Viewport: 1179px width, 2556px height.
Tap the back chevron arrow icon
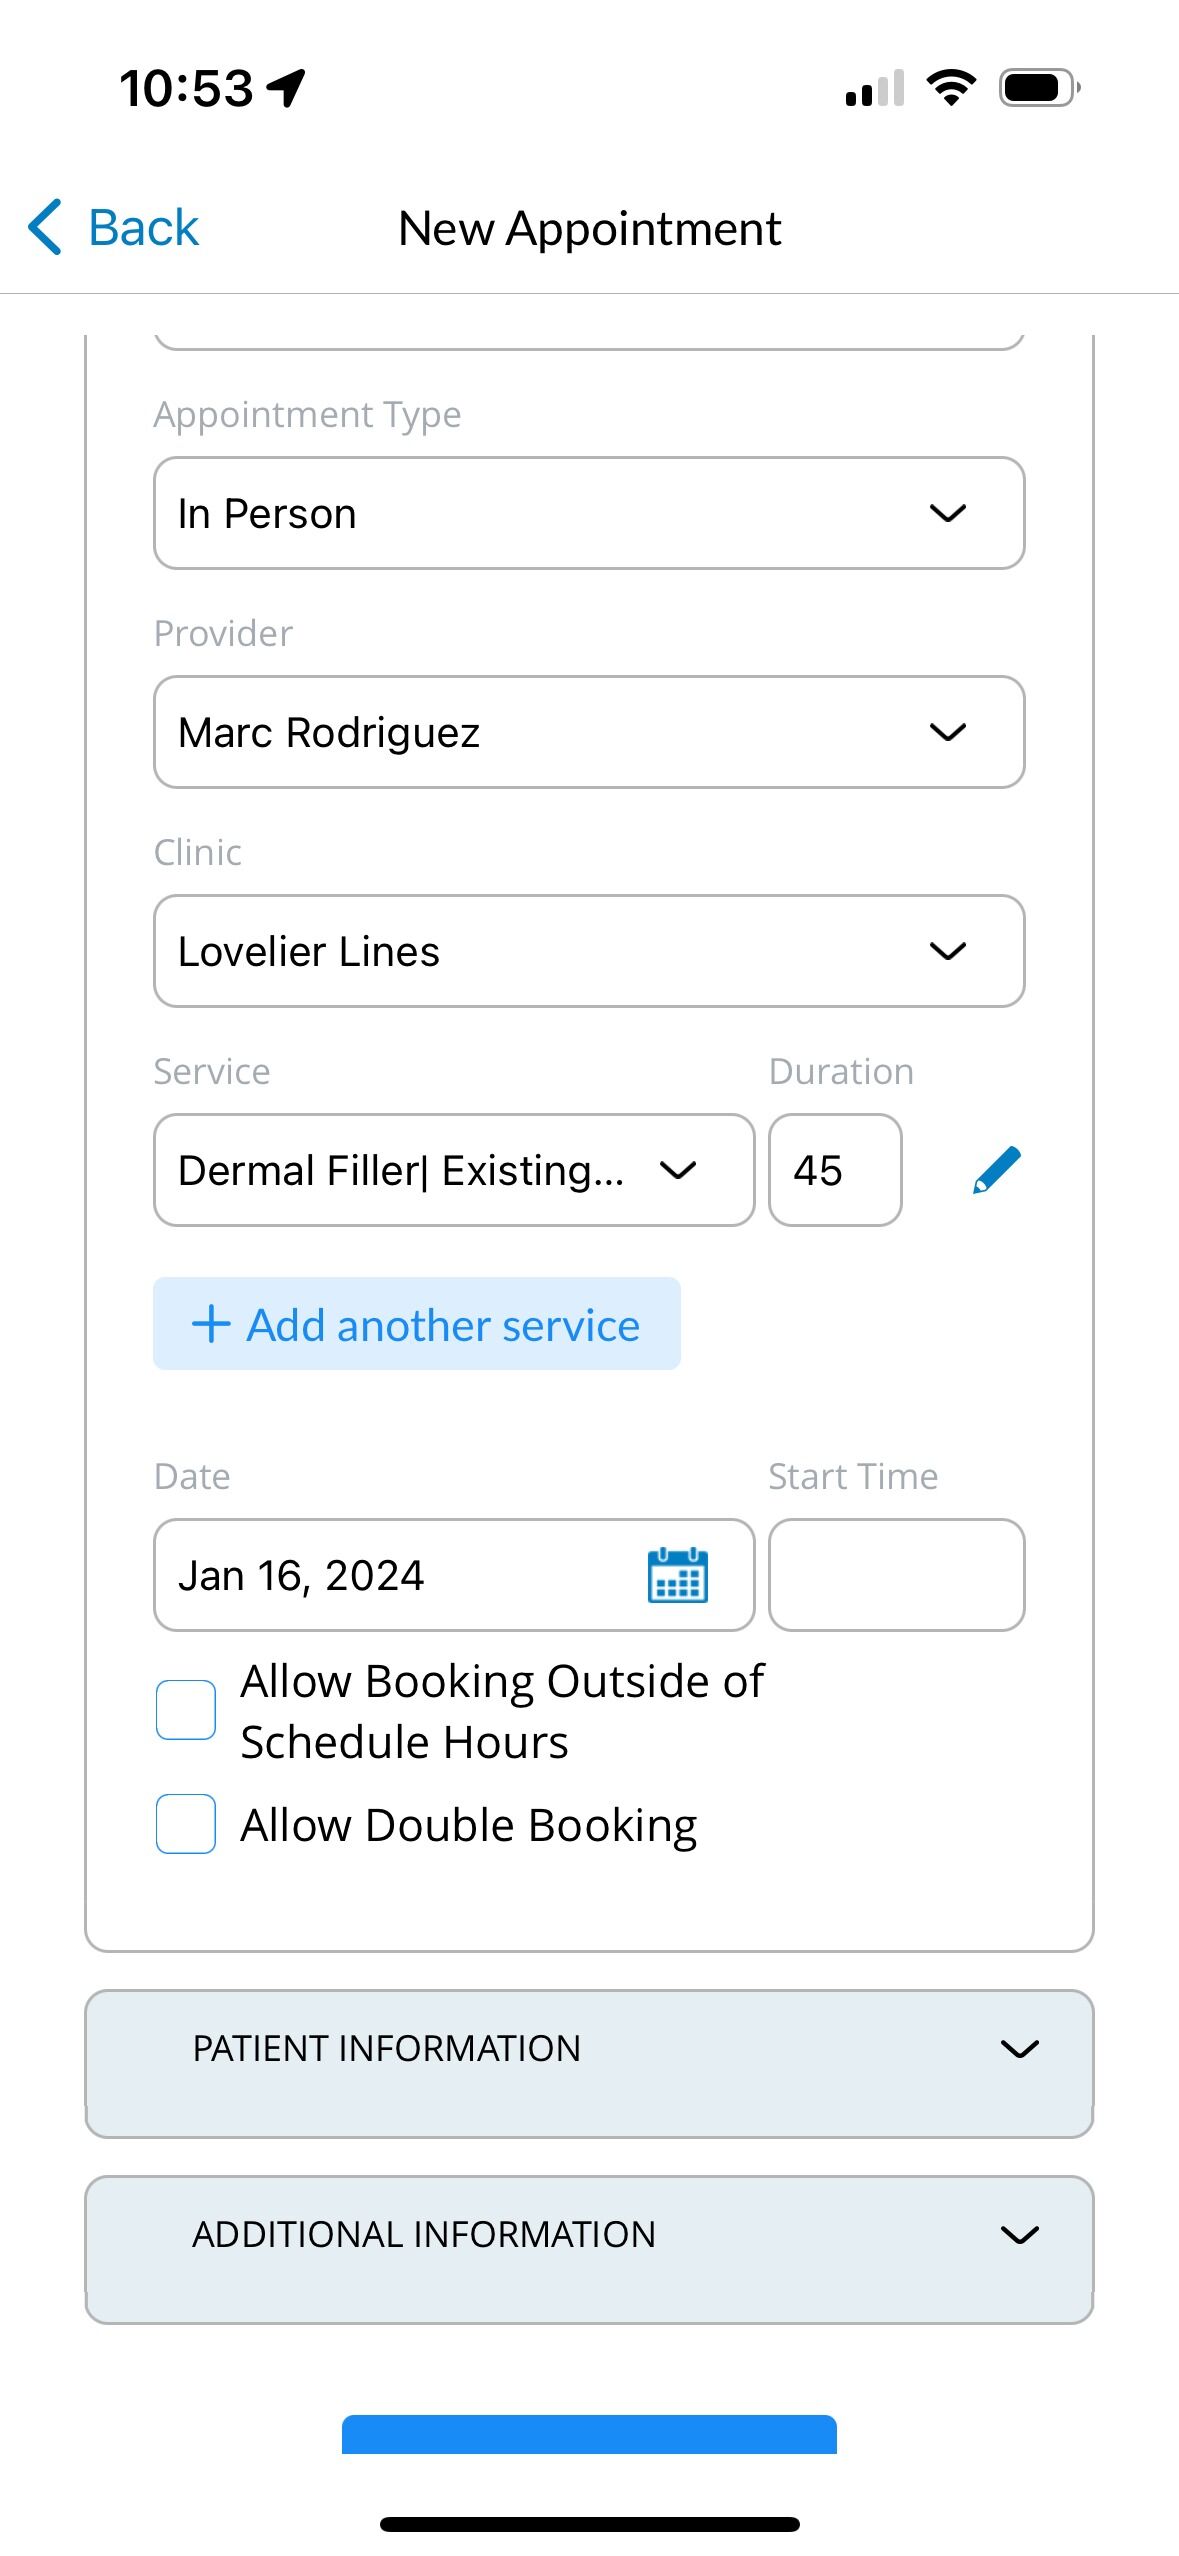[45, 227]
